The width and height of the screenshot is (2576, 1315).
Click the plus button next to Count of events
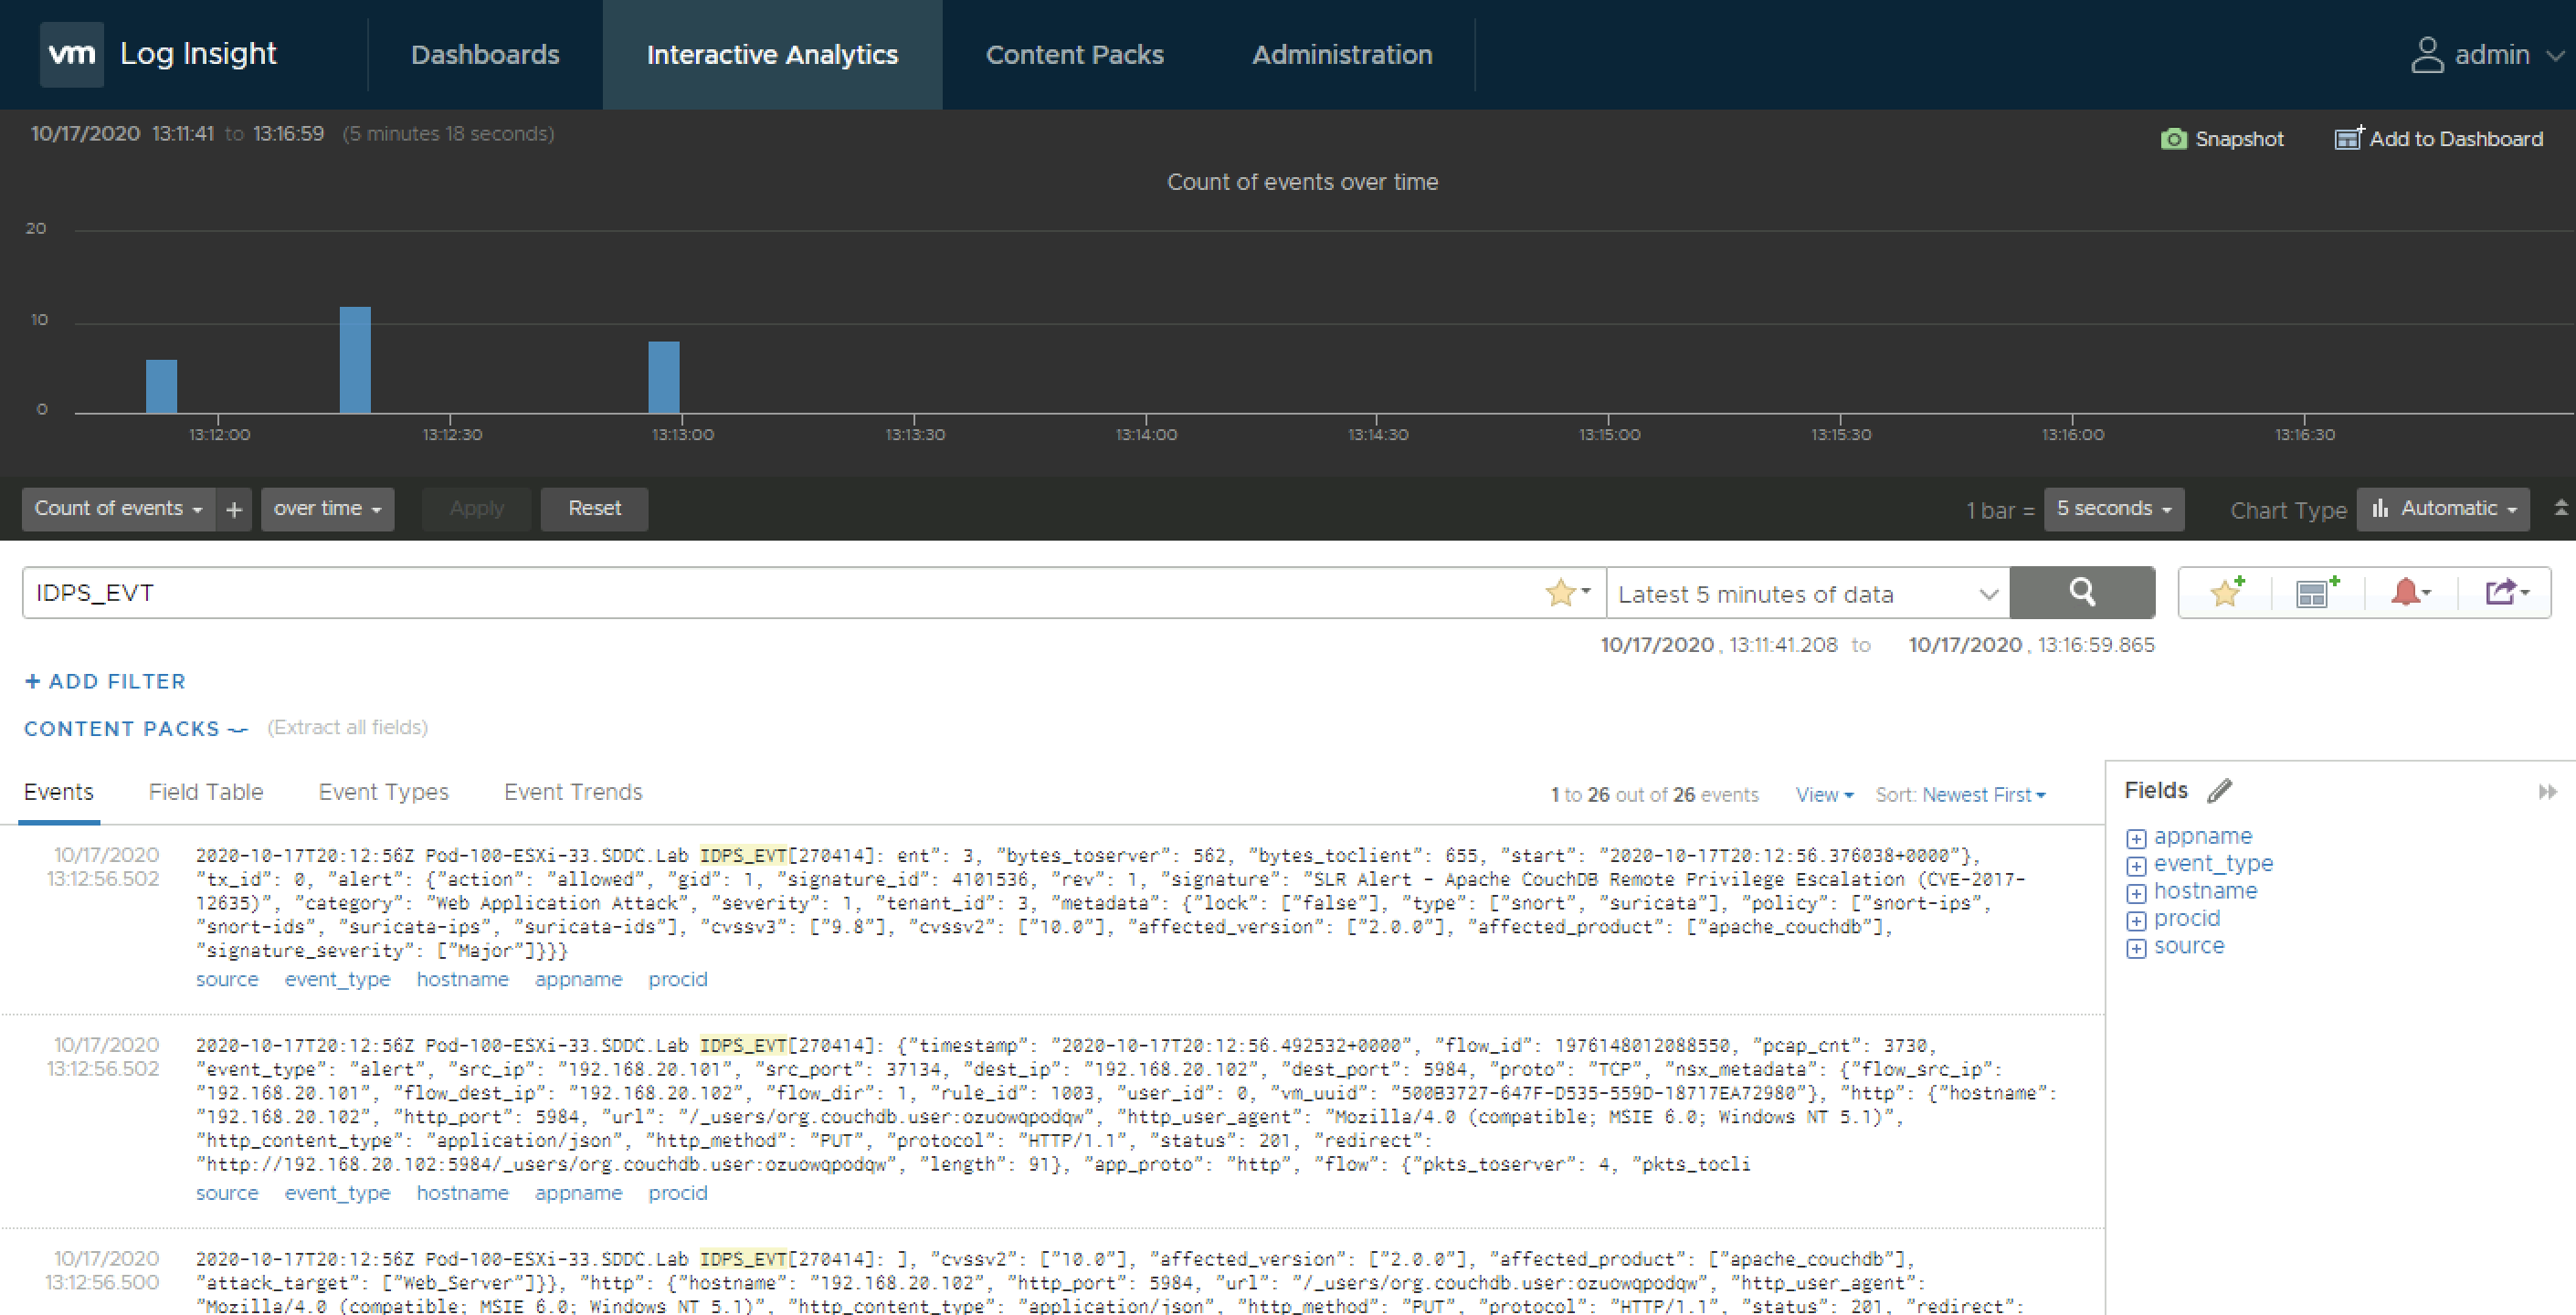coord(234,510)
